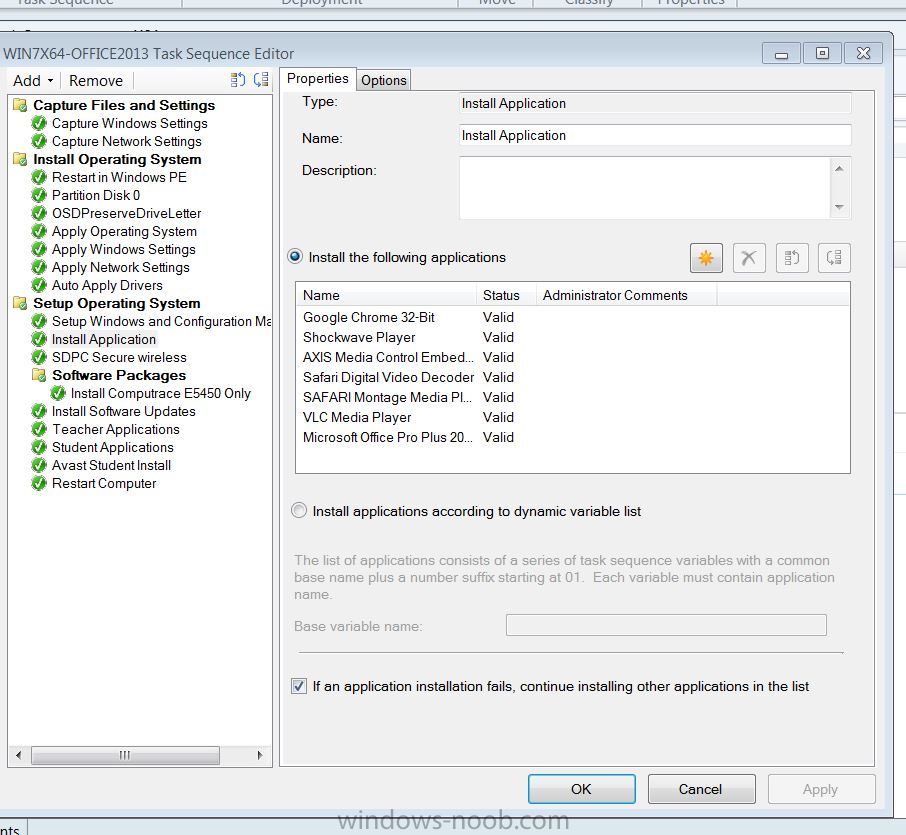Select Capture Network Settings step
906x835 pixels.
click(x=127, y=141)
